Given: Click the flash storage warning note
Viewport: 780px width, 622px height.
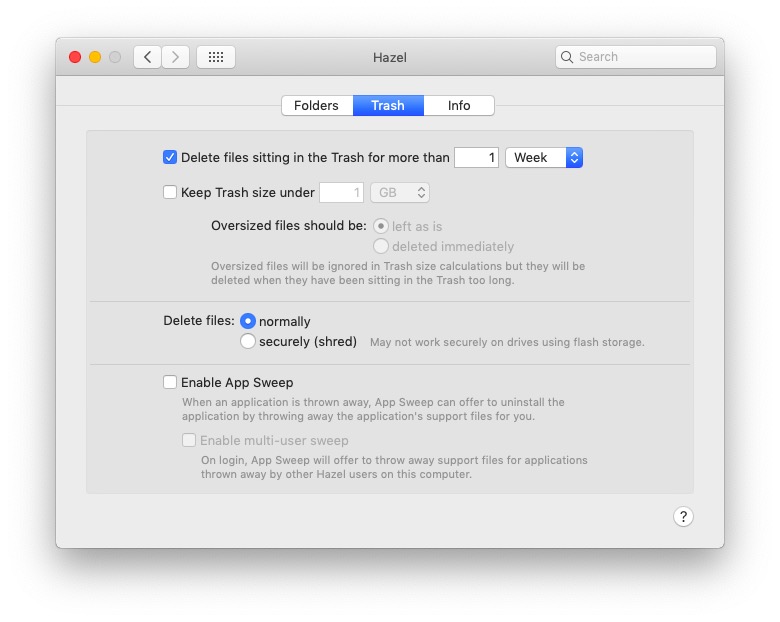Looking at the screenshot, I should (x=507, y=342).
